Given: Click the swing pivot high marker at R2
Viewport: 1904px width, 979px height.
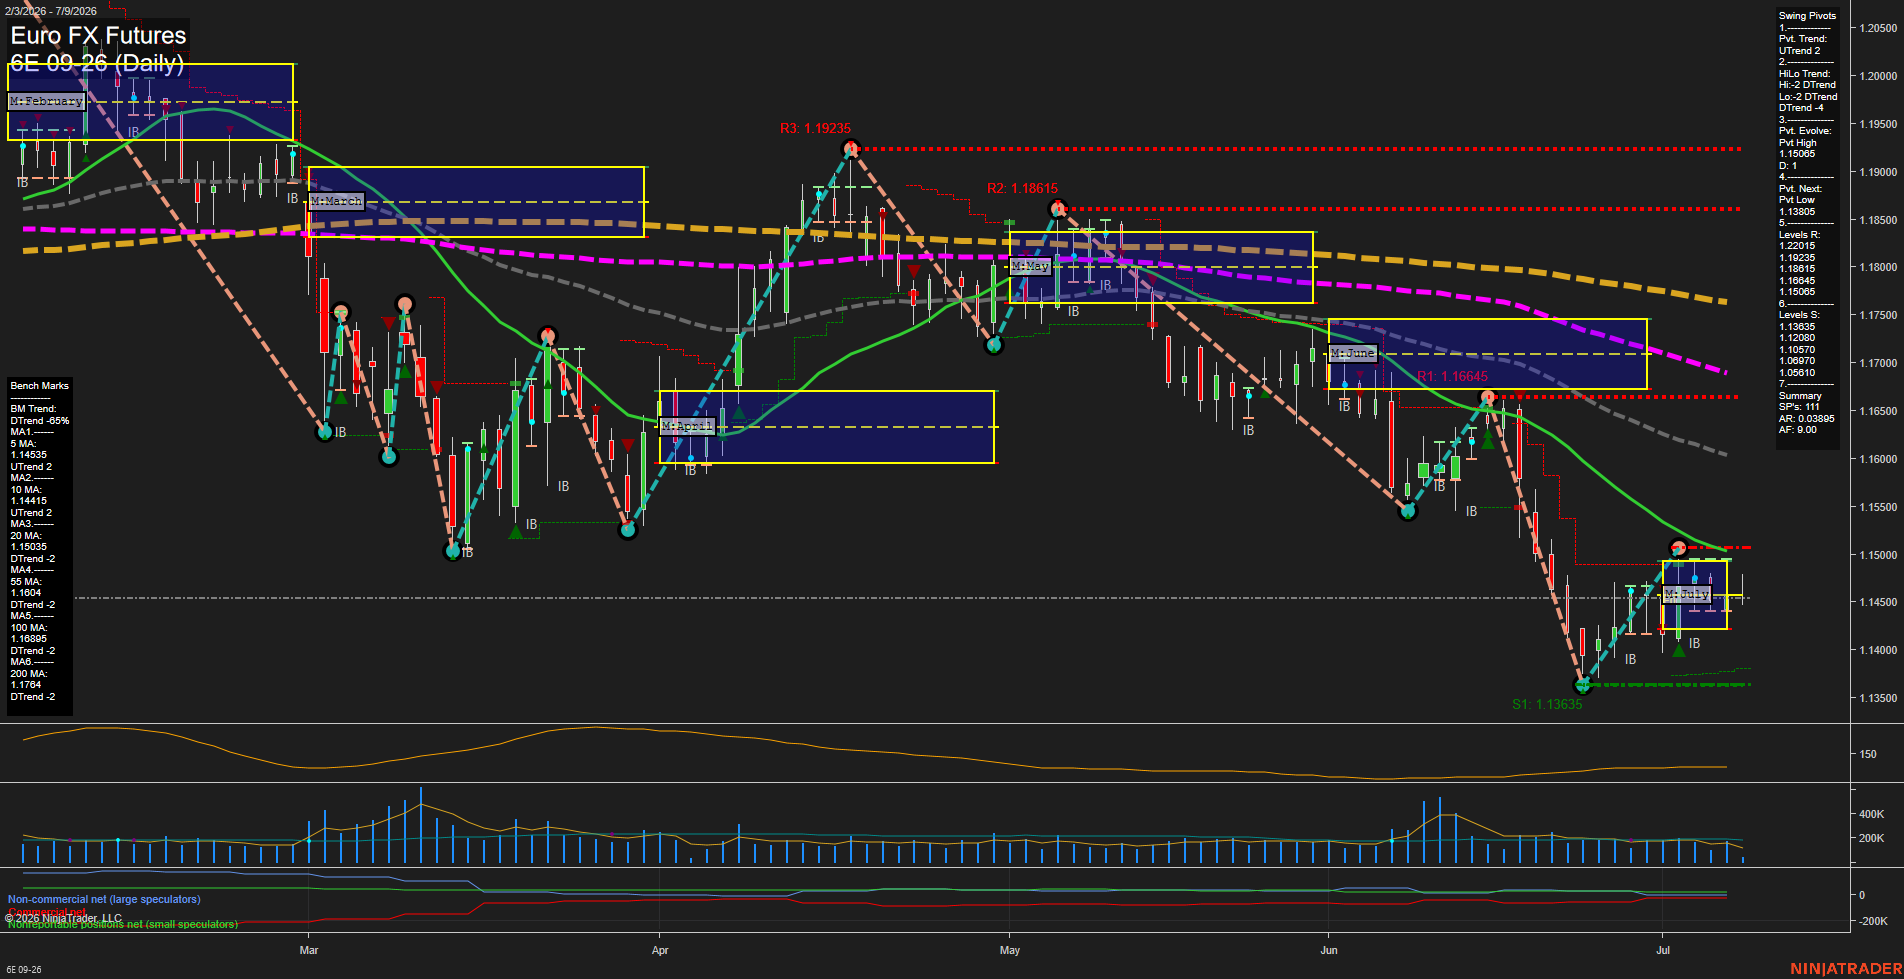Looking at the screenshot, I should coord(1058,209).
